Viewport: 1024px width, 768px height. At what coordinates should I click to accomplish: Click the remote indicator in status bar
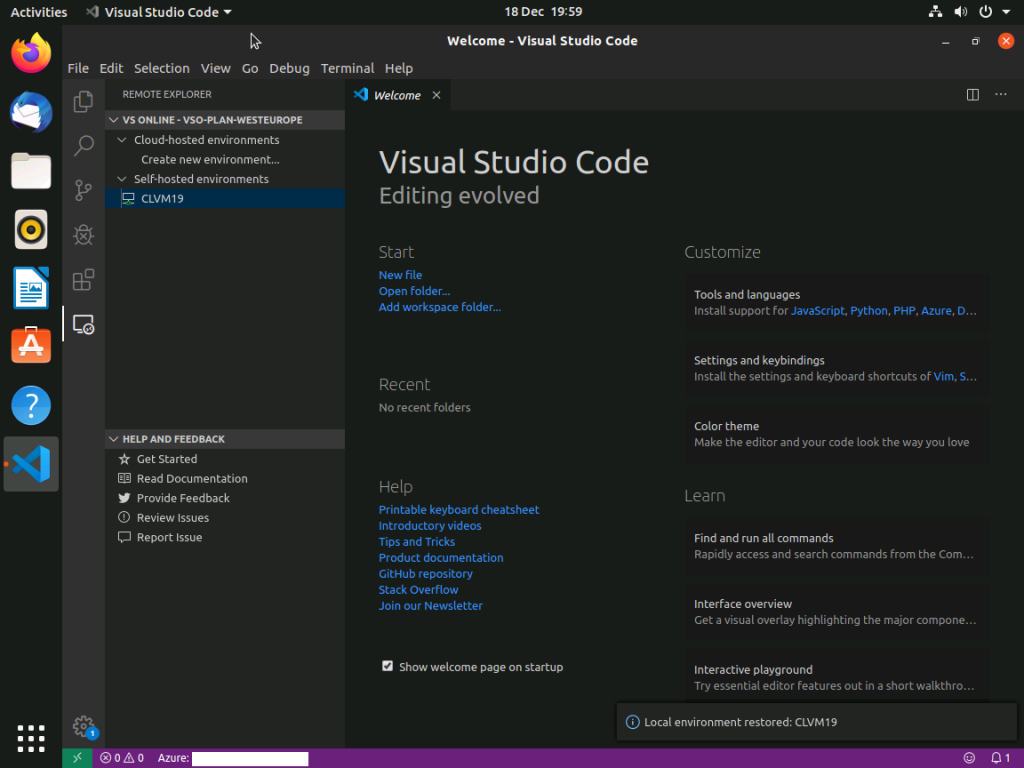click(x=77, y=758)
